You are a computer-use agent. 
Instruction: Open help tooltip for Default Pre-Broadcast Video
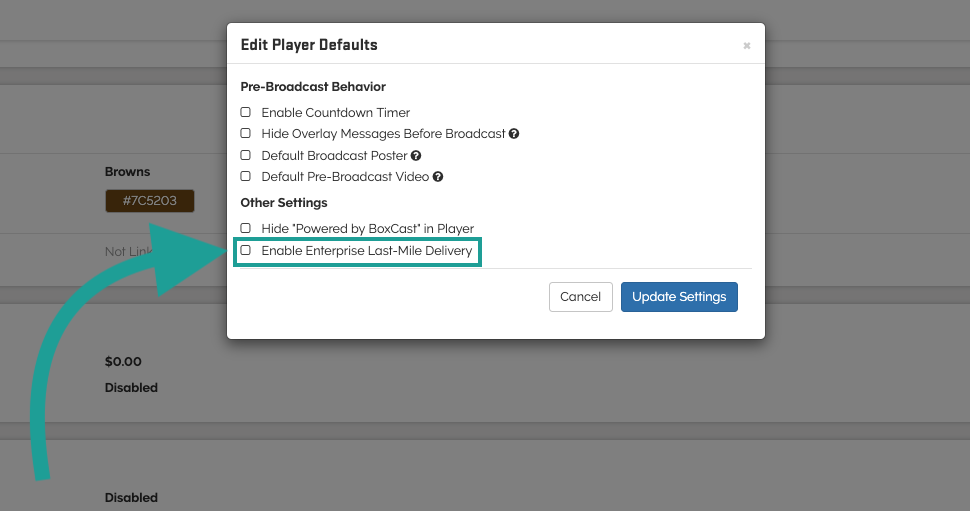click(x=438, y=177)
